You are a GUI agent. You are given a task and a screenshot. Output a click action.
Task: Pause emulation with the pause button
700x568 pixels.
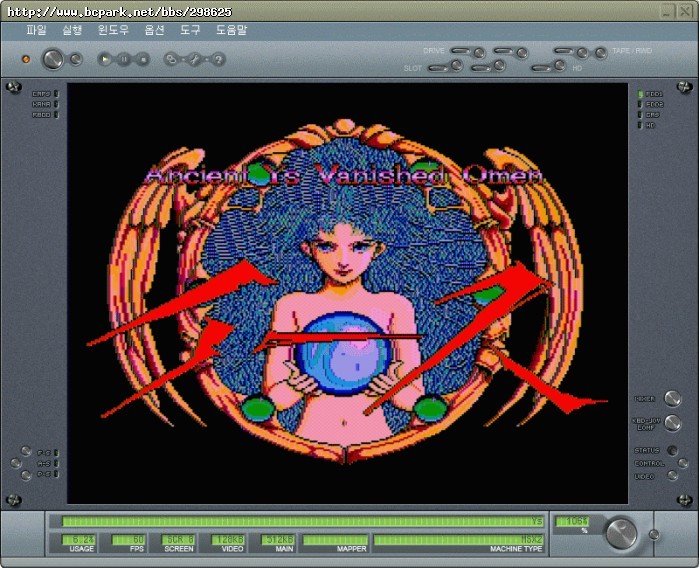click(124, 59)
